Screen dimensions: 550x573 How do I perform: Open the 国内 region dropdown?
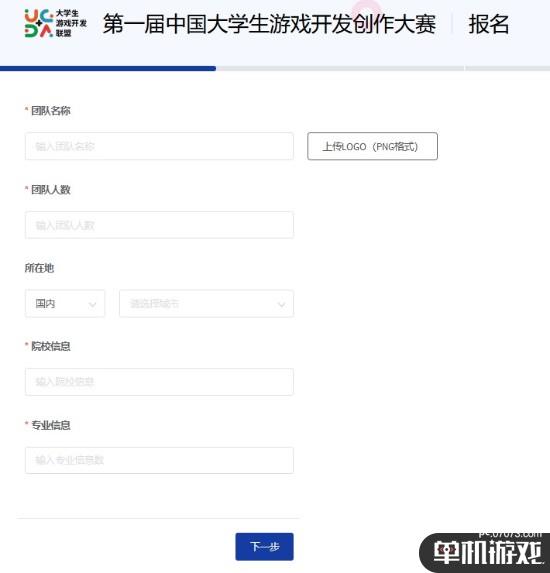click(65, 304)
